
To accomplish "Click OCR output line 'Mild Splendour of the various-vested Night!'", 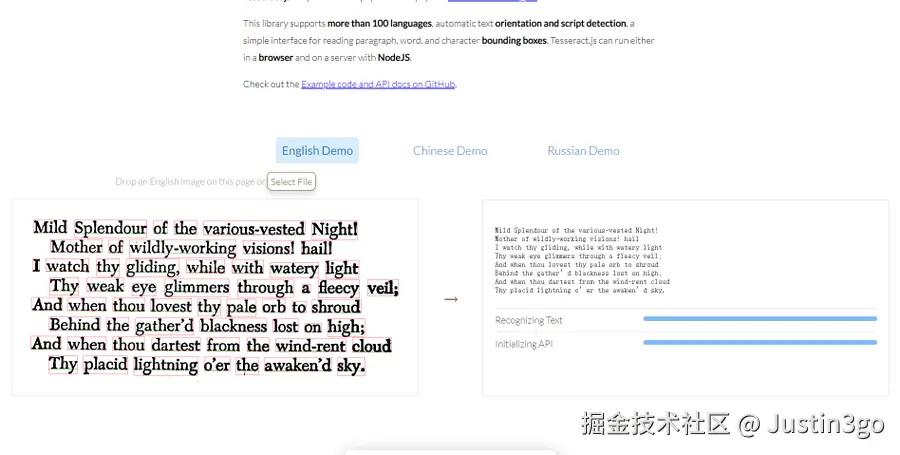I will click(576, 230).
